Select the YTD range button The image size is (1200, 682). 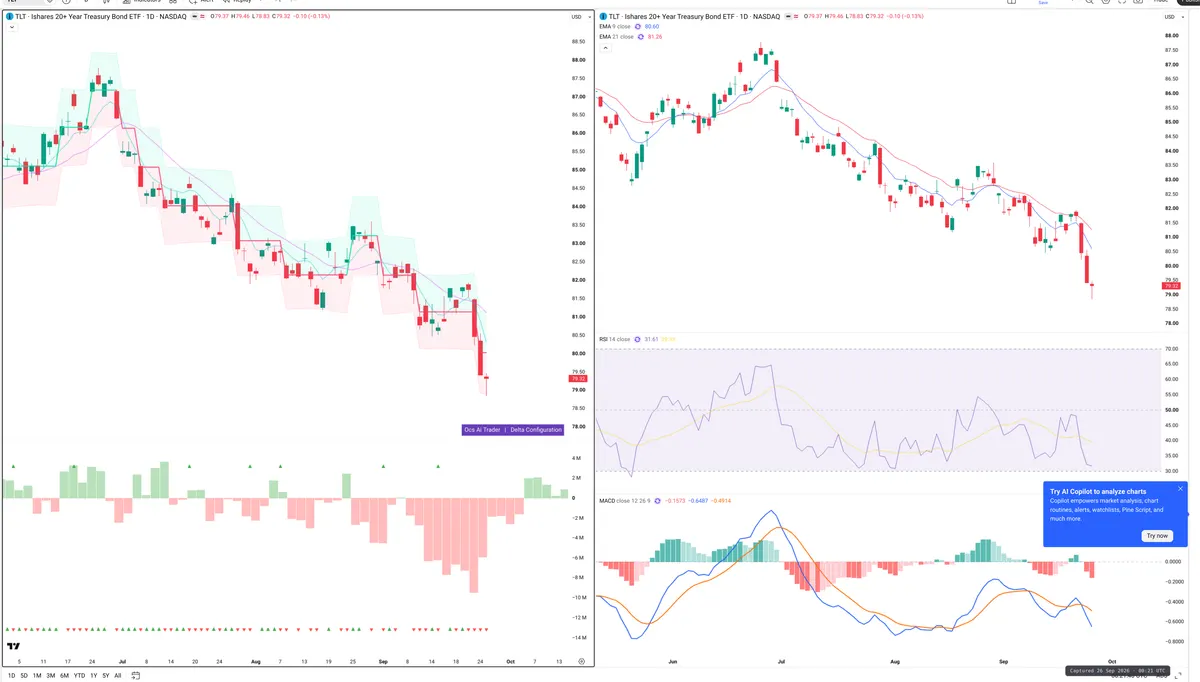click(x=79, y=675)
